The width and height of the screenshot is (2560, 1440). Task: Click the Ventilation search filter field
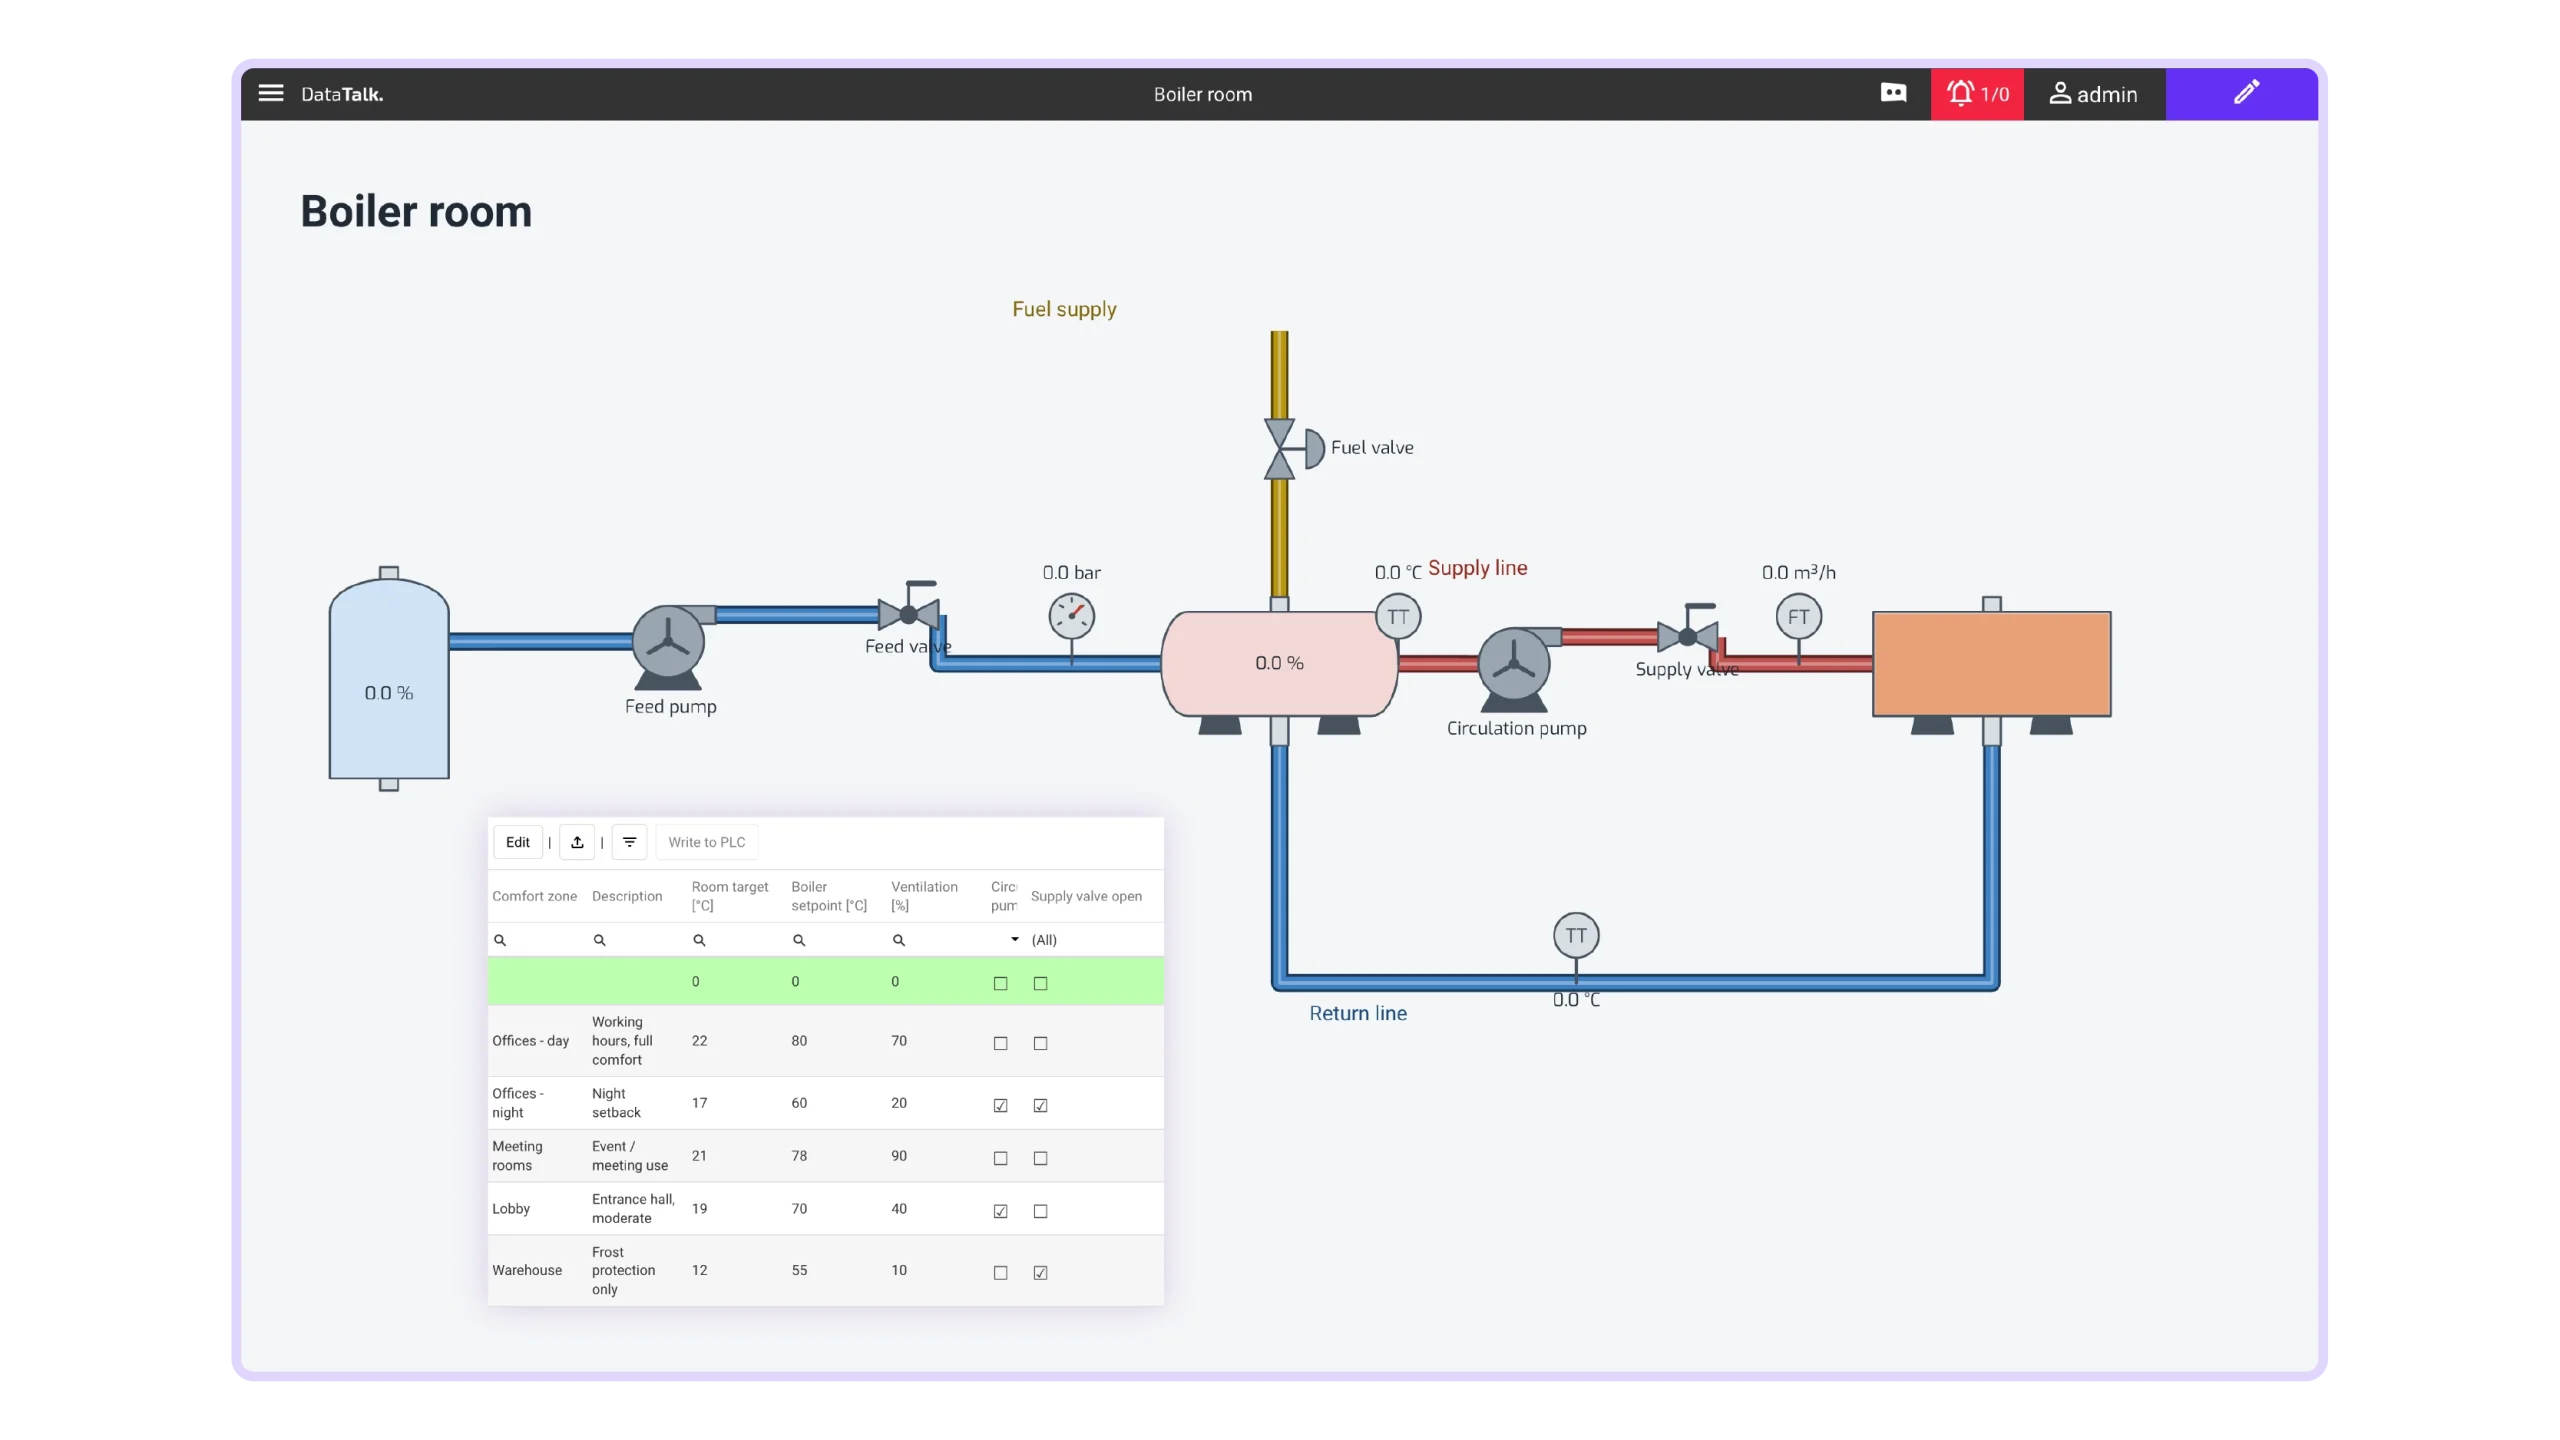coord(938,940)
